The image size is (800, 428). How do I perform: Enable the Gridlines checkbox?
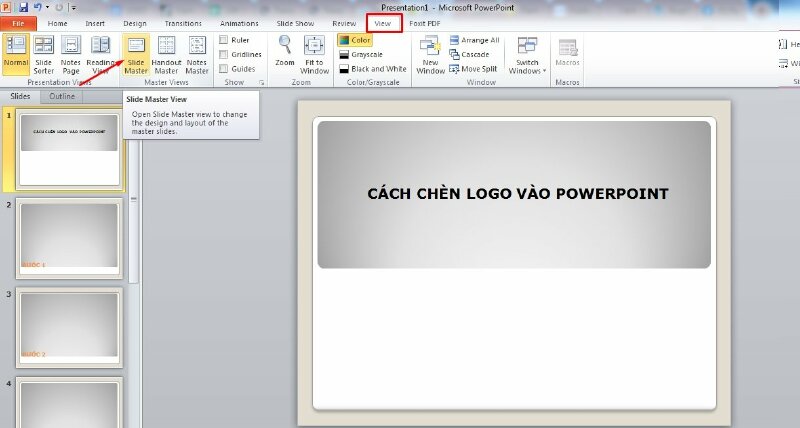(223, 54)
